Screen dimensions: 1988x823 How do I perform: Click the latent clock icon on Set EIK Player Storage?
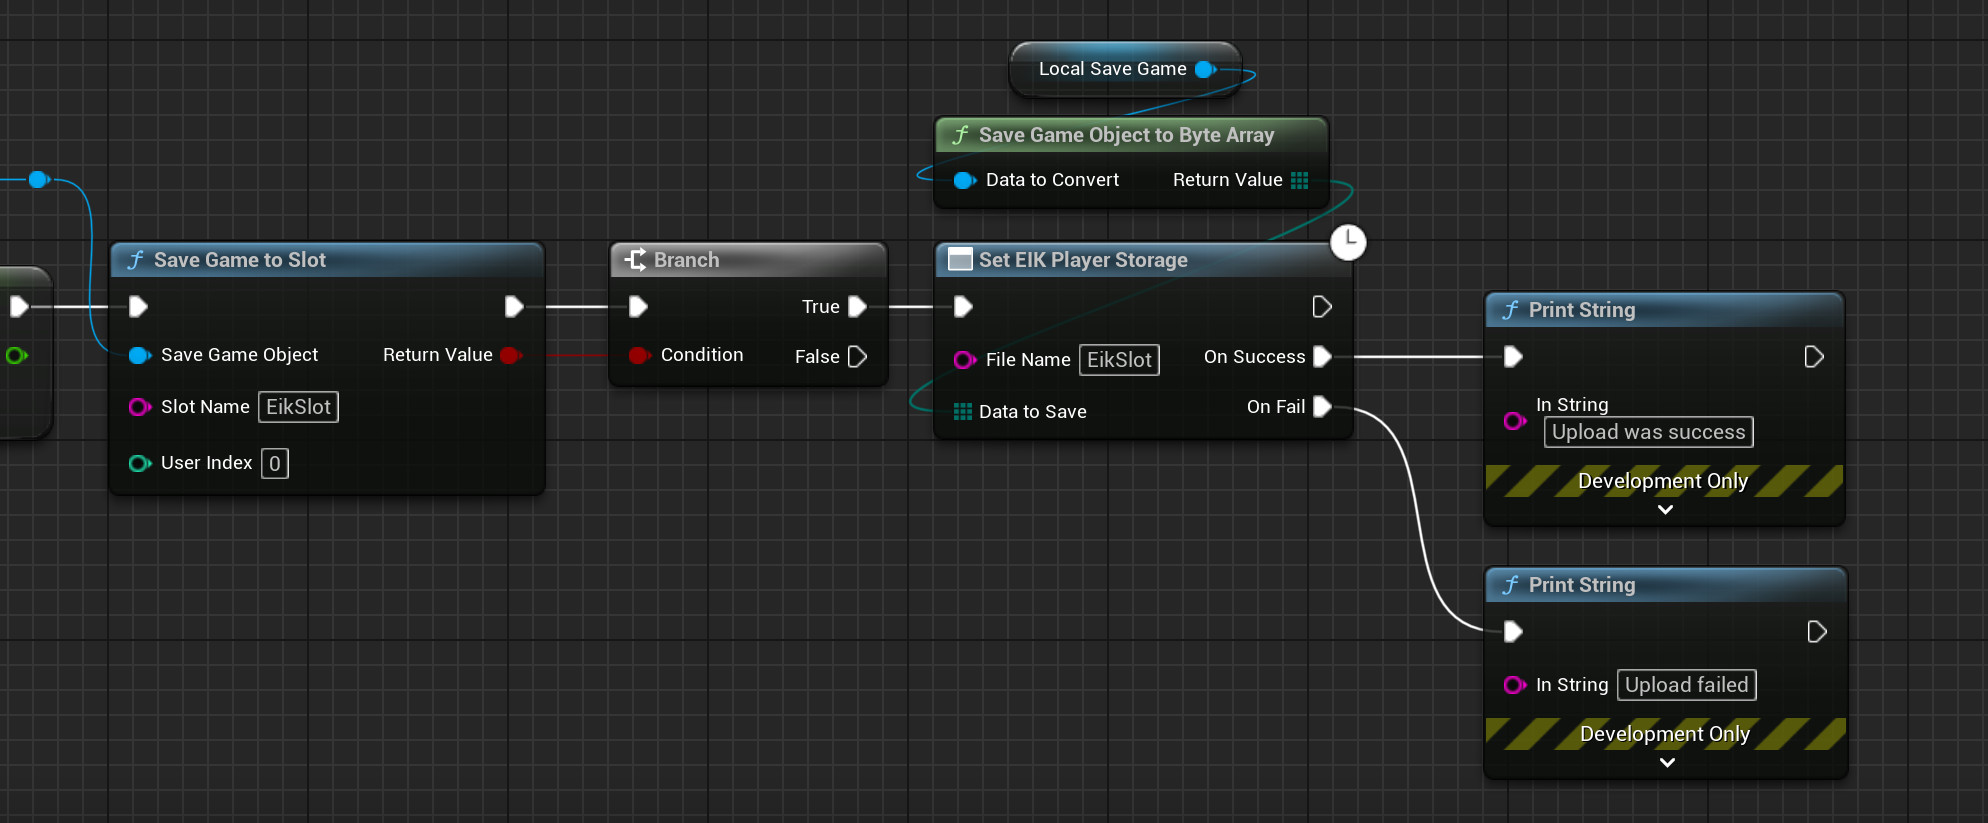[1348, 242]
